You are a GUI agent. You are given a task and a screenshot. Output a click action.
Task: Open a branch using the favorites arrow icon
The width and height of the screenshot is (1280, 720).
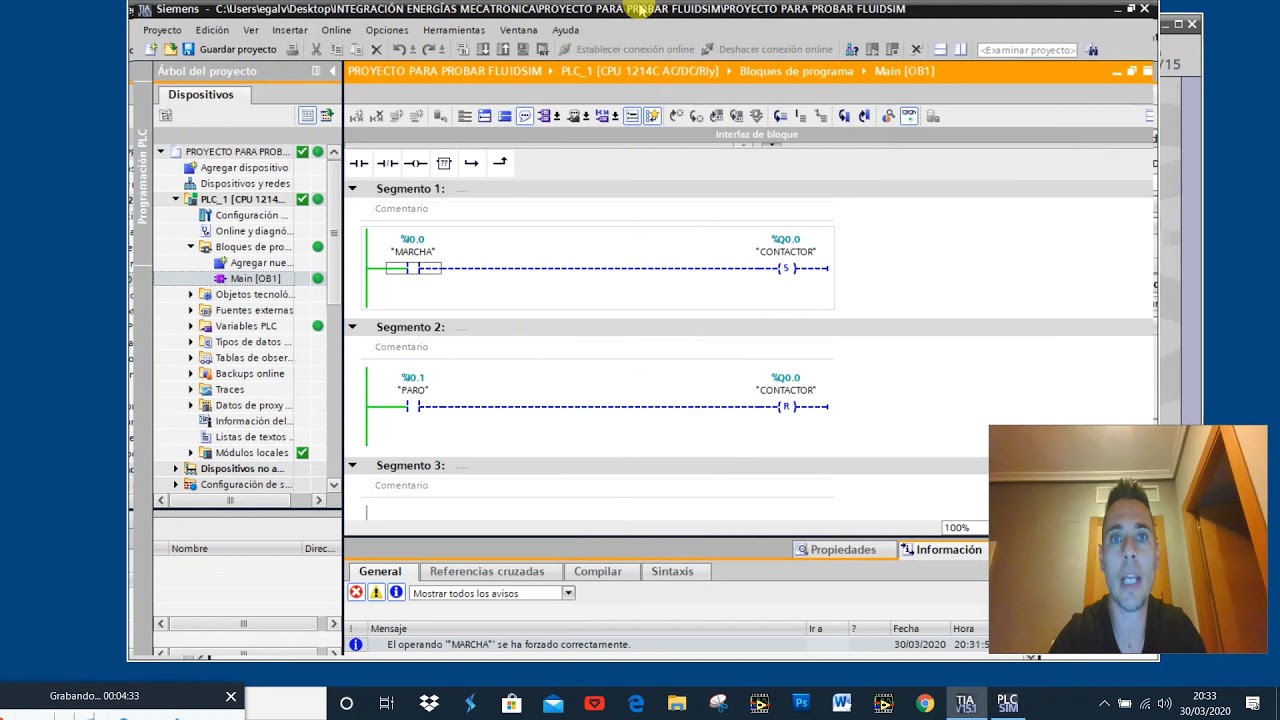click(x=471, y=163)
